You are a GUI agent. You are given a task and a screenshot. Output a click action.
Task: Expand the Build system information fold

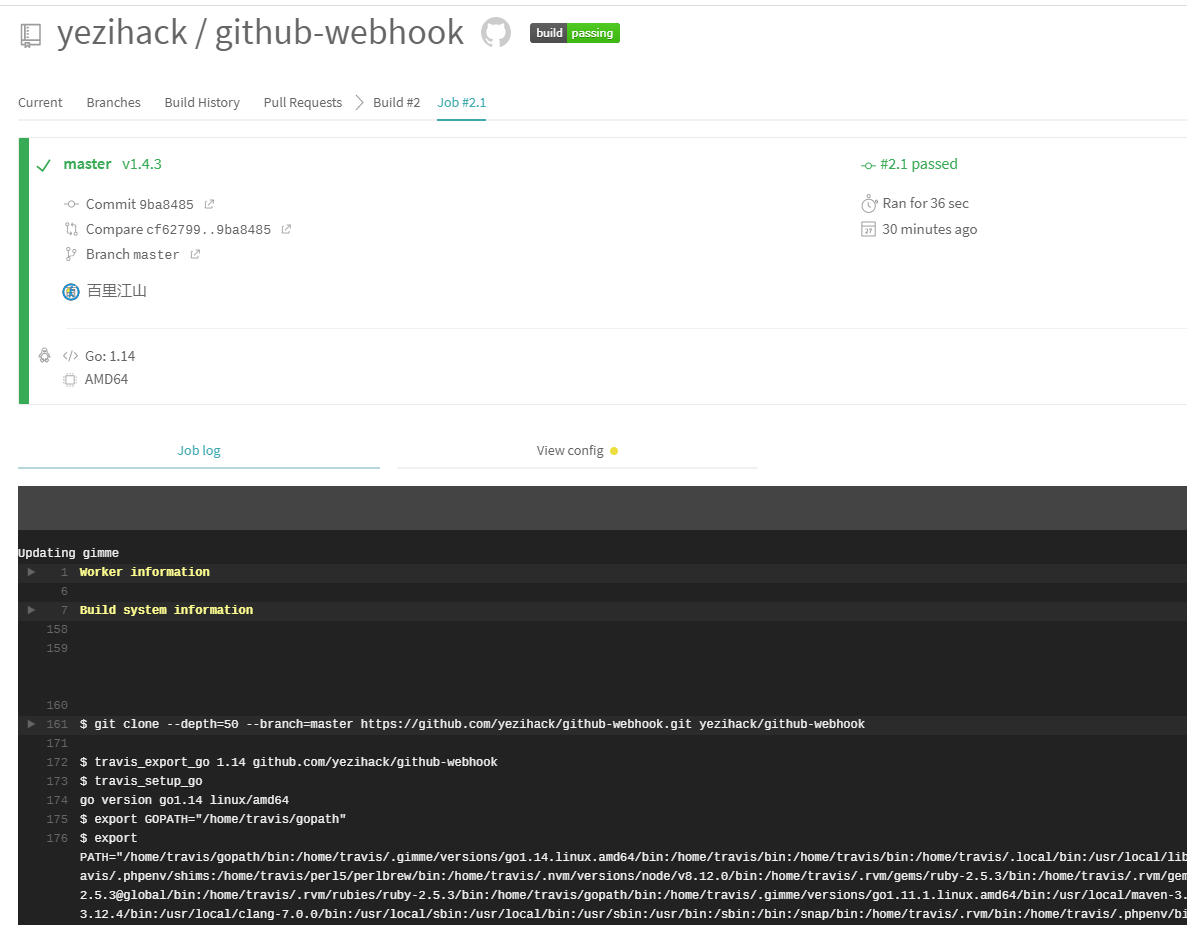pyautogui.click(x=31, y=610)
